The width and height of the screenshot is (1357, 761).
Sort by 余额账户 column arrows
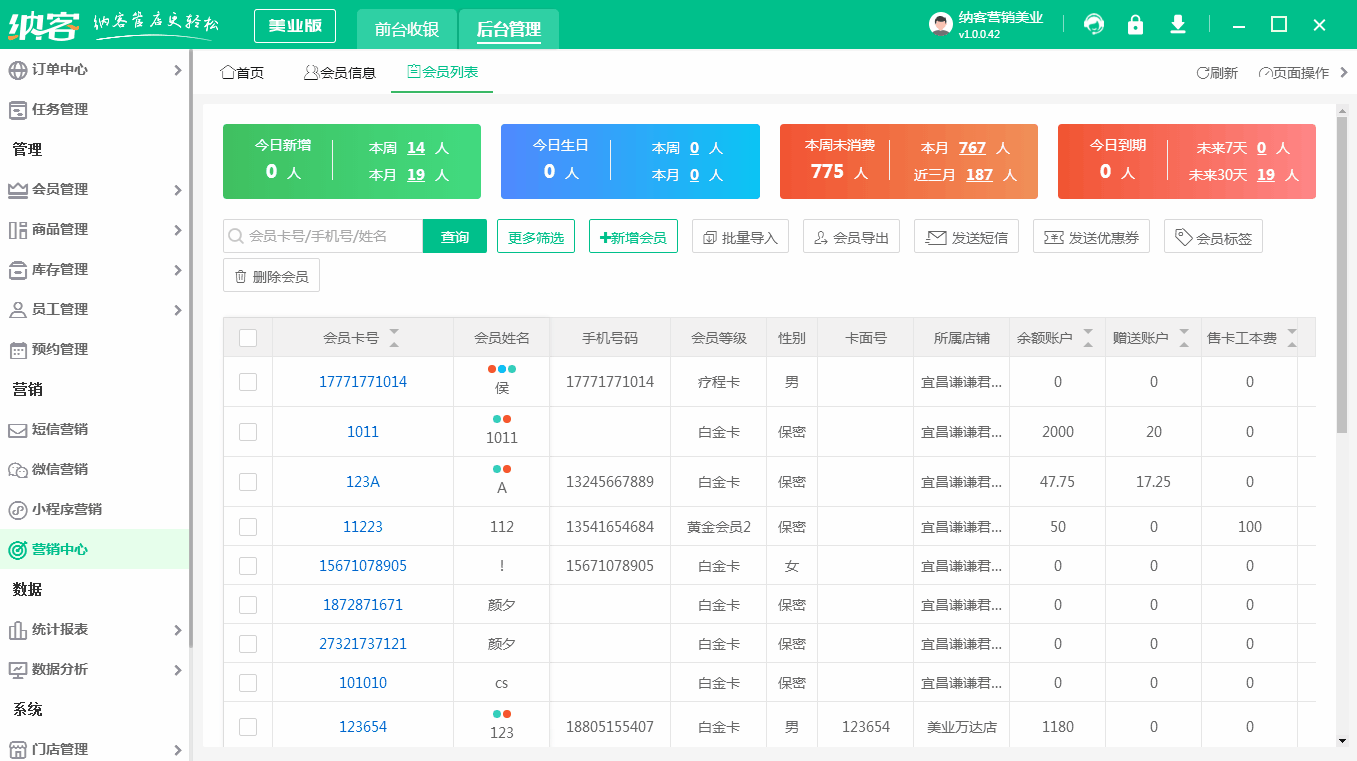1087,338
